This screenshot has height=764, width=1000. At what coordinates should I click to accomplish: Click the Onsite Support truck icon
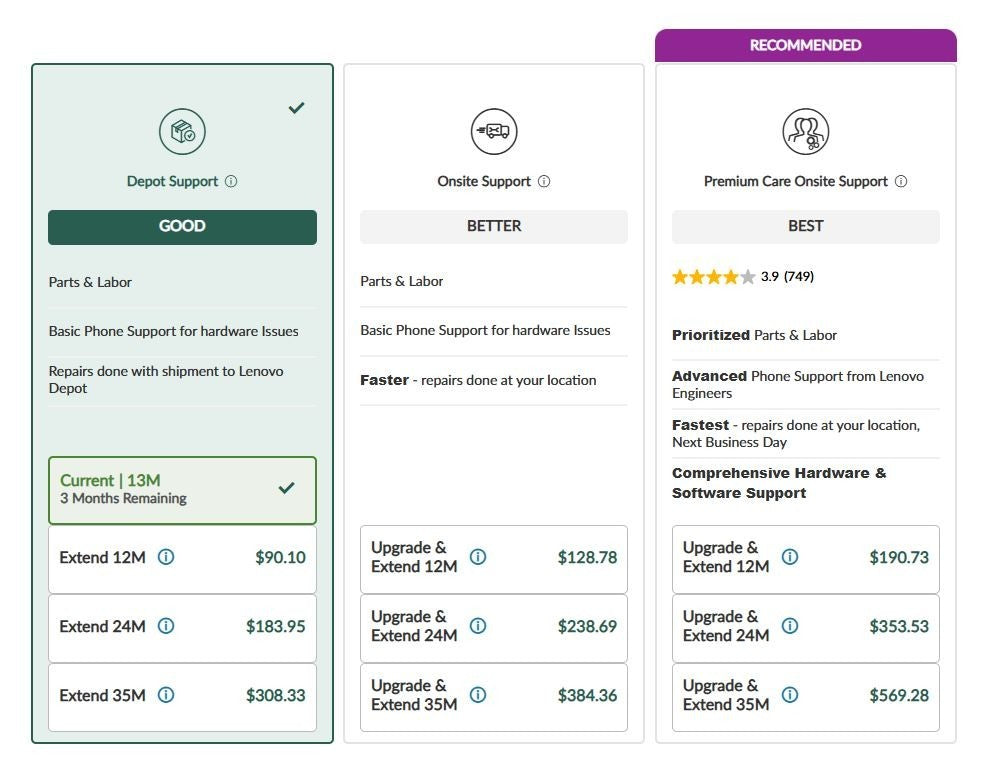tap(494, 131)
